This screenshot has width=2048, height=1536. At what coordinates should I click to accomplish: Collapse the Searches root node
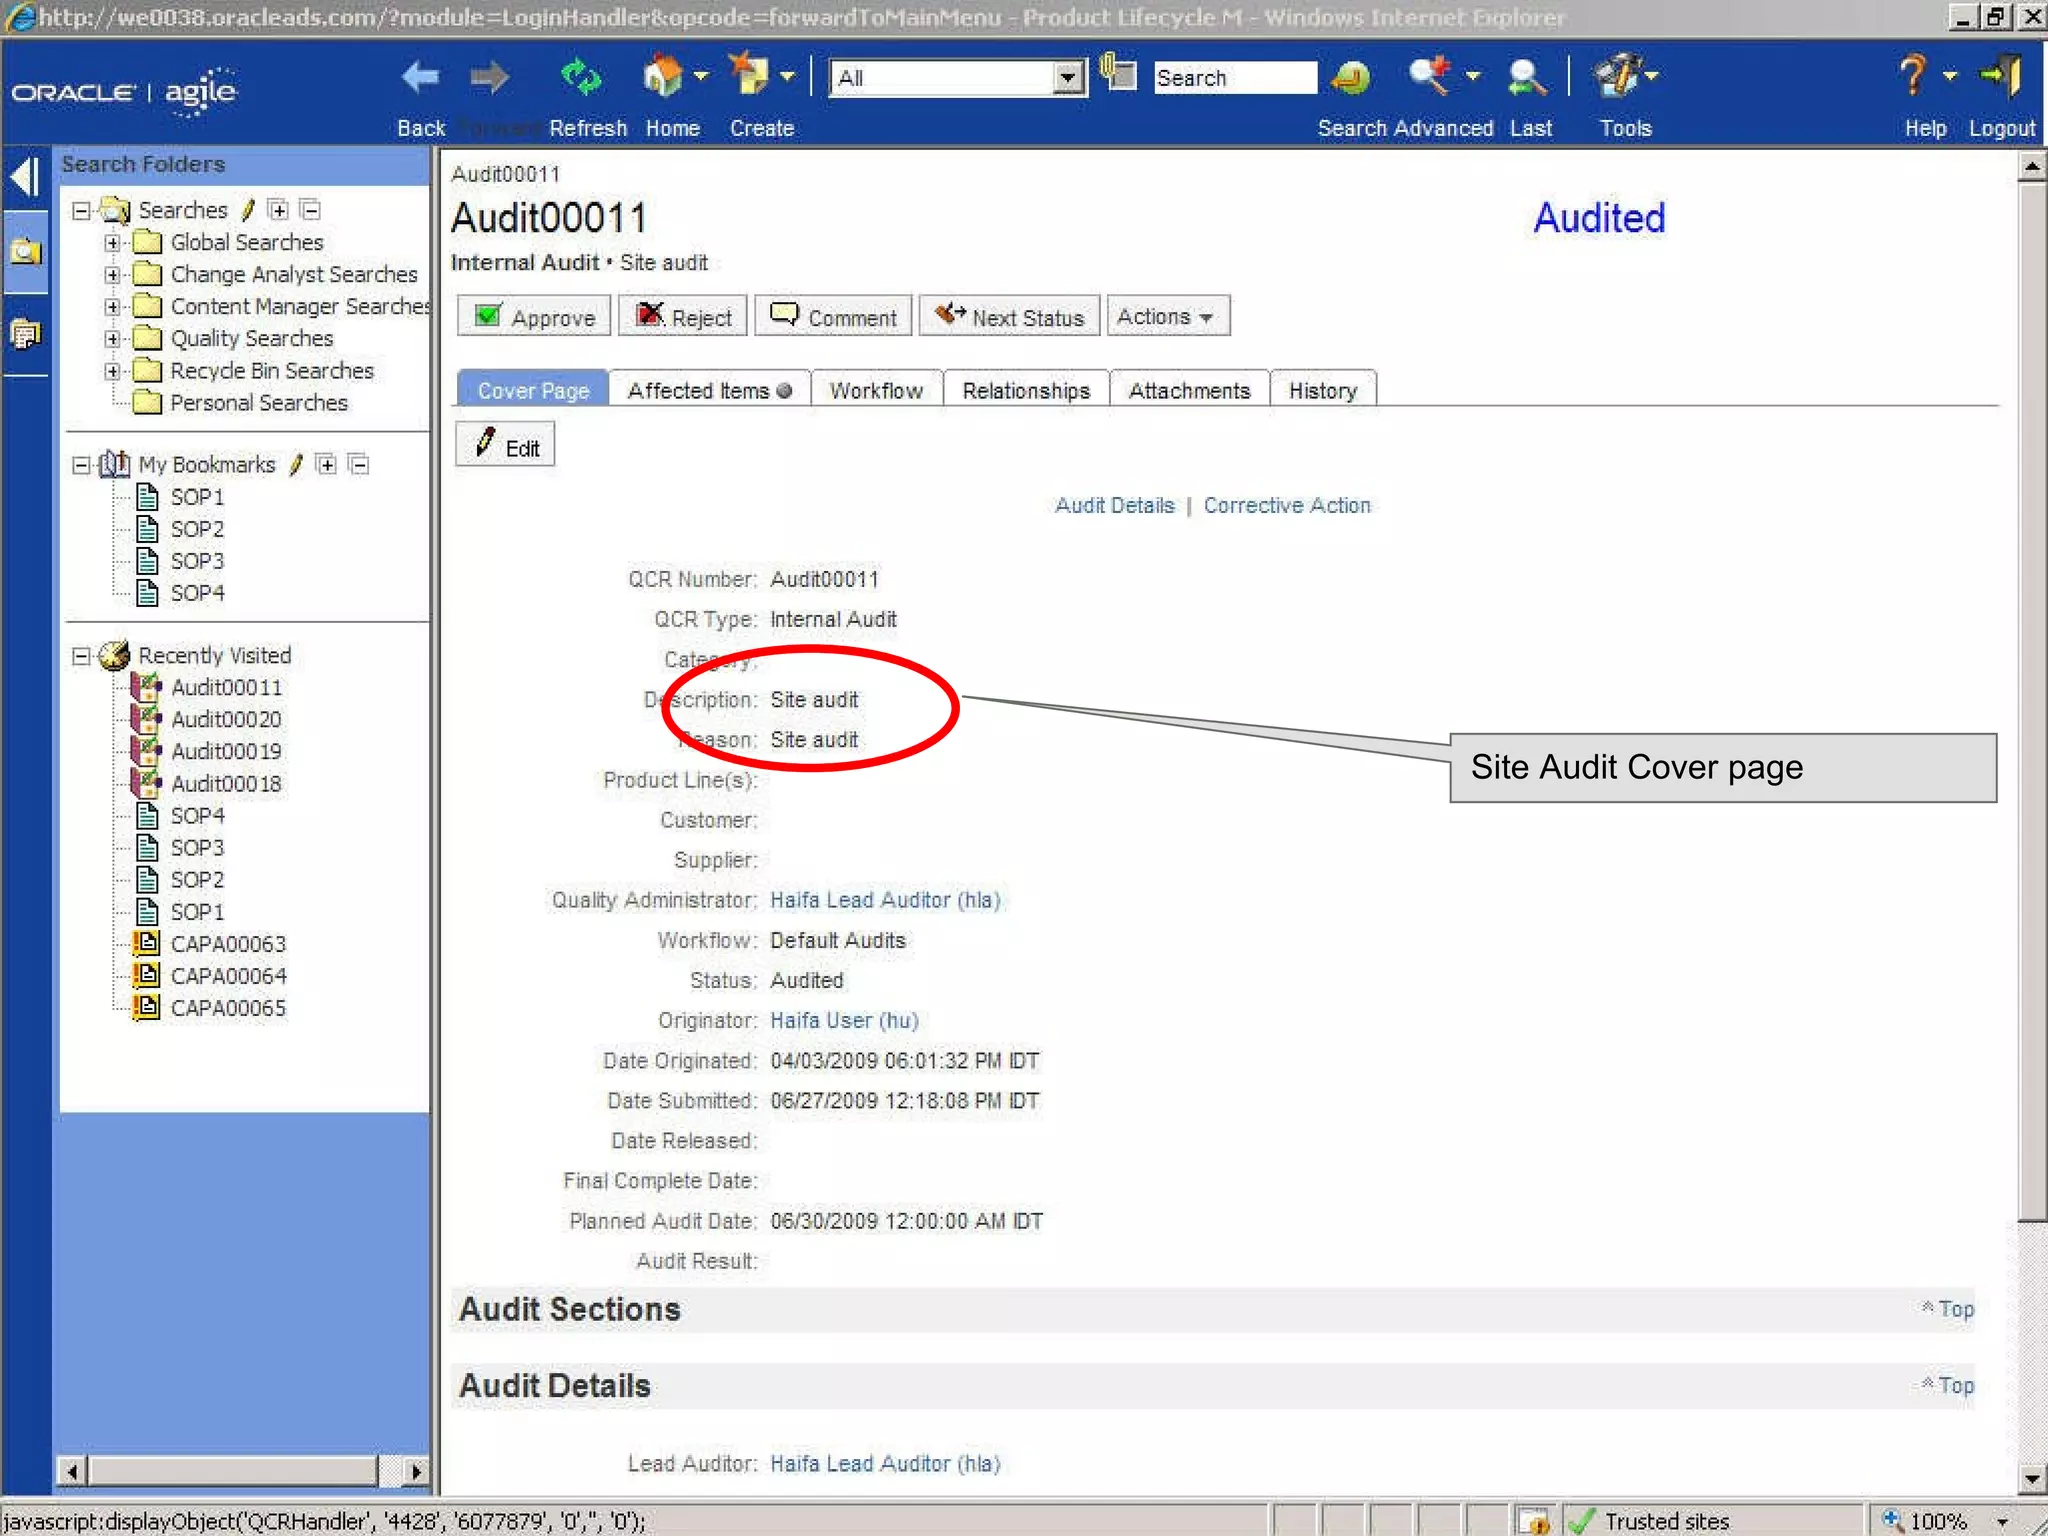(x=81, y=210)
